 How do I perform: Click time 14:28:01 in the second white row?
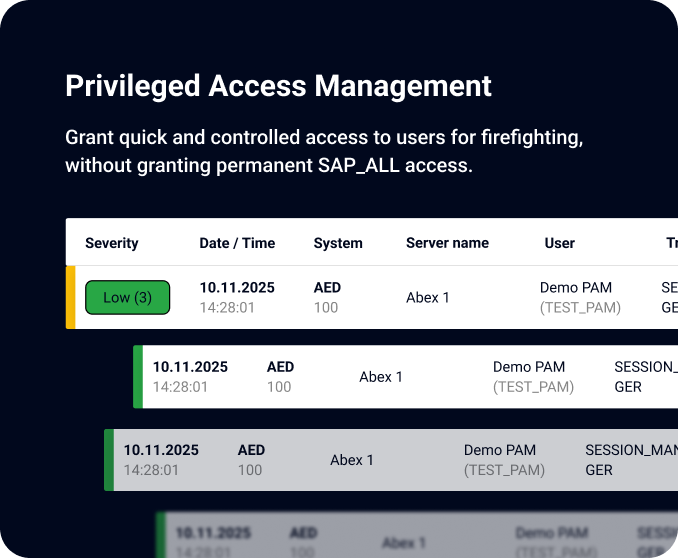[x=180, y=387]
